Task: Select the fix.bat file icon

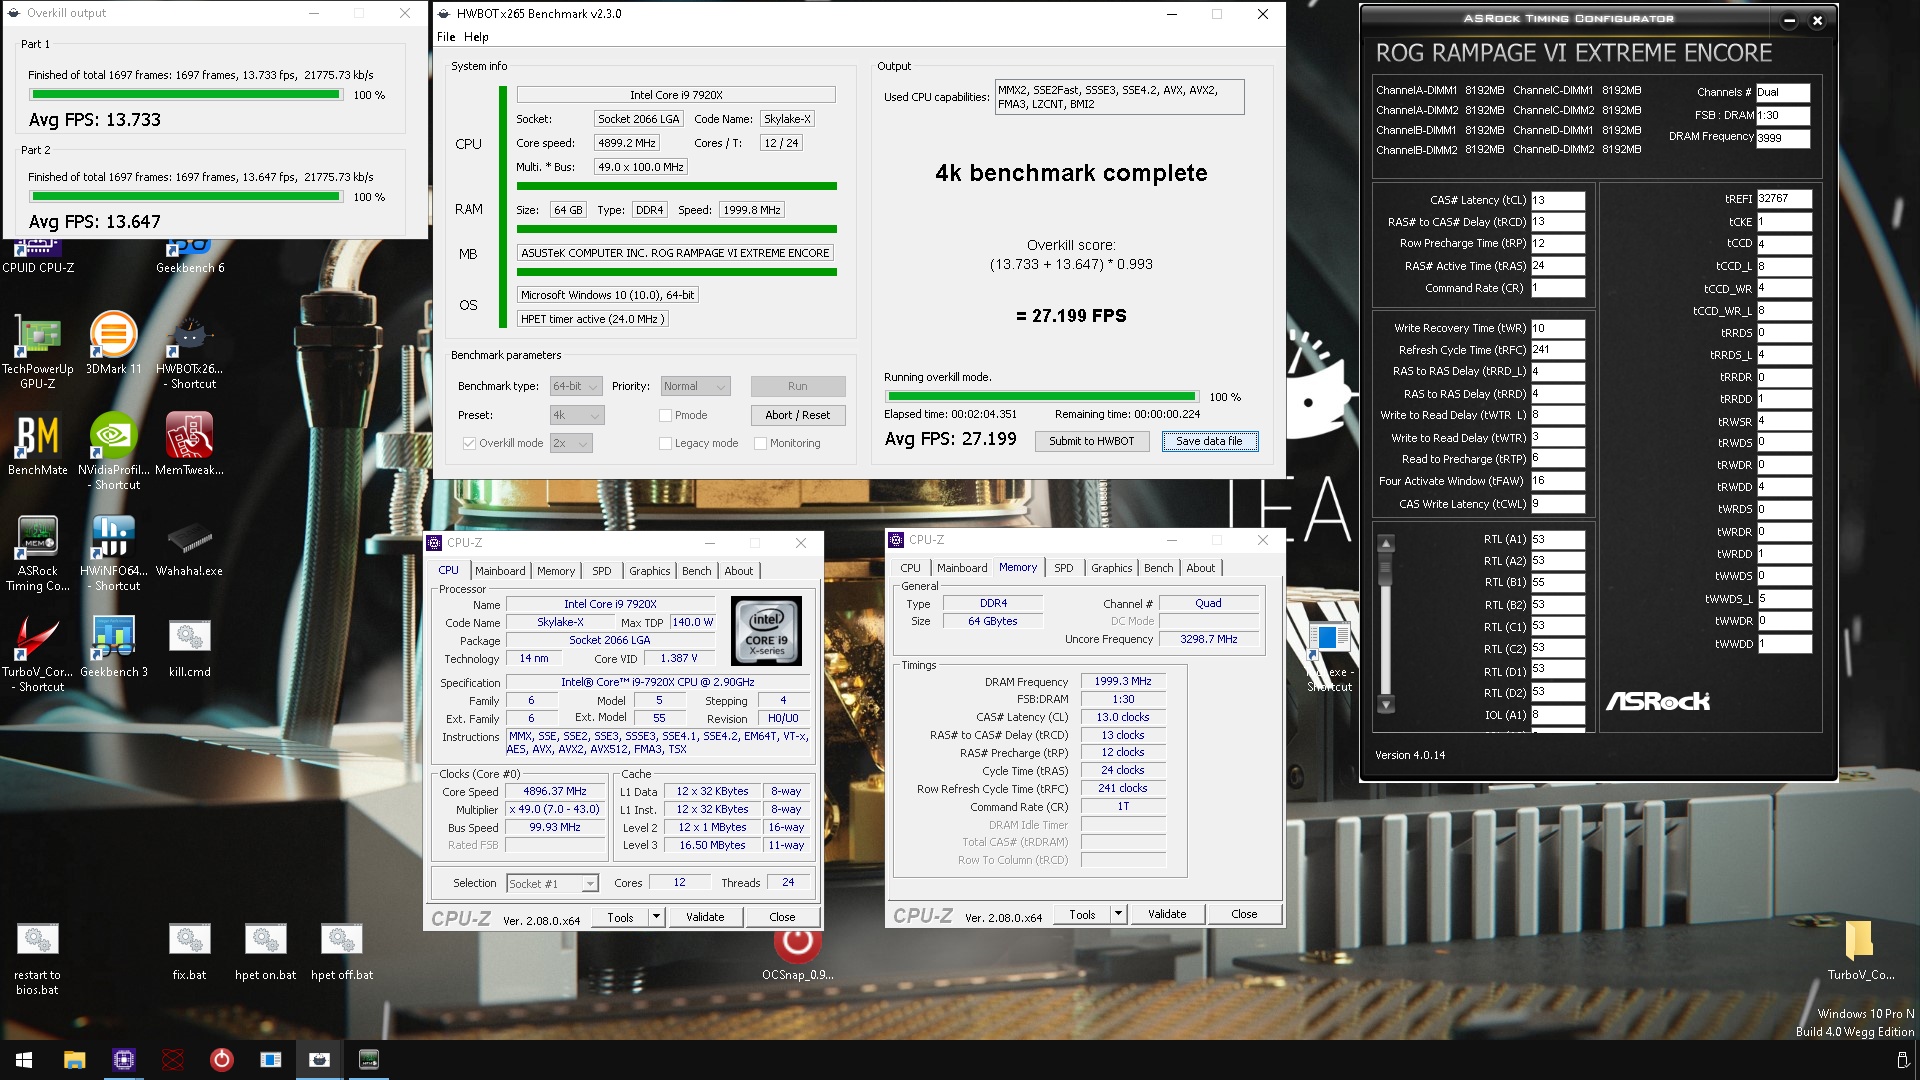Action: click(x=190, y=951)
